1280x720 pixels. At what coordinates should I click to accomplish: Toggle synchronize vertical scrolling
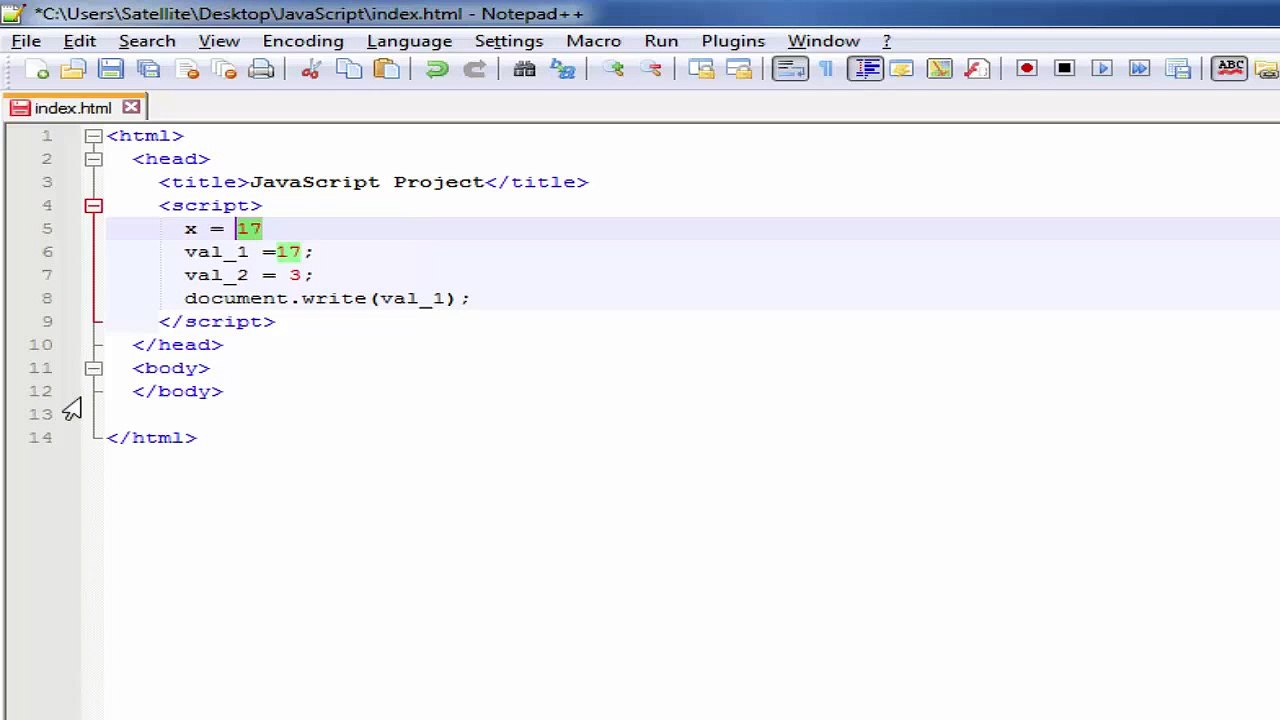701,69
